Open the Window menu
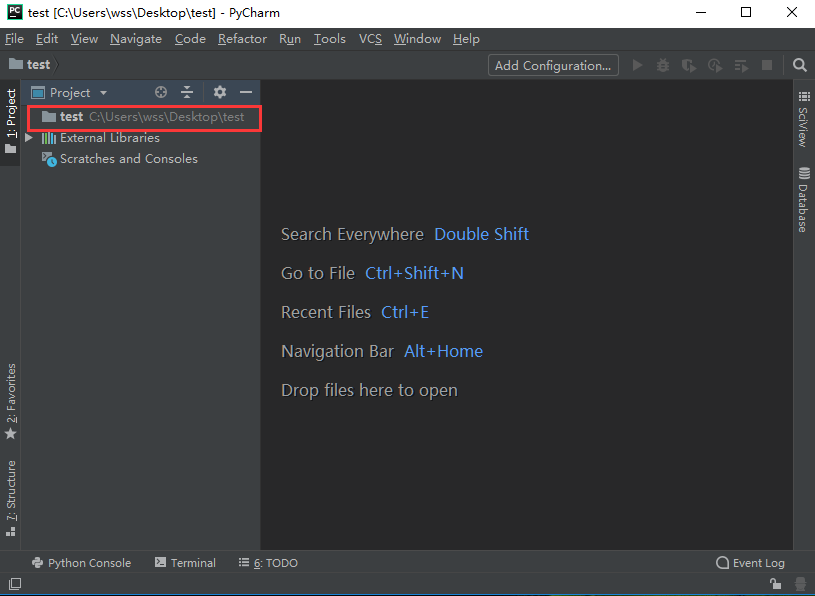Viewport: 815px width, 596px height. pyautogui.click(x=417, y=39)
